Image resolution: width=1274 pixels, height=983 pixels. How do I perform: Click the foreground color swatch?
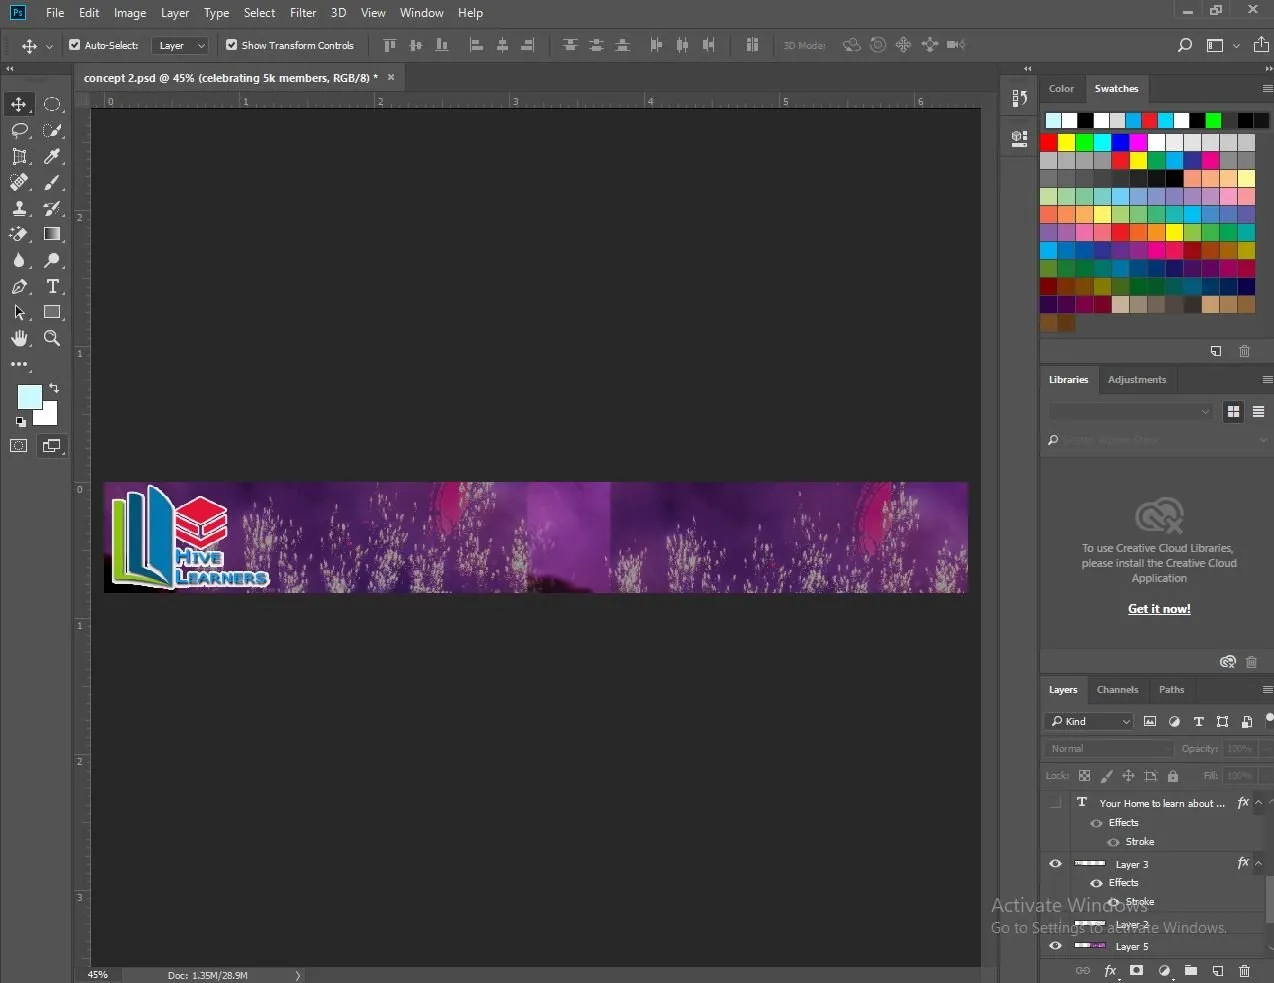click(29, 396)
